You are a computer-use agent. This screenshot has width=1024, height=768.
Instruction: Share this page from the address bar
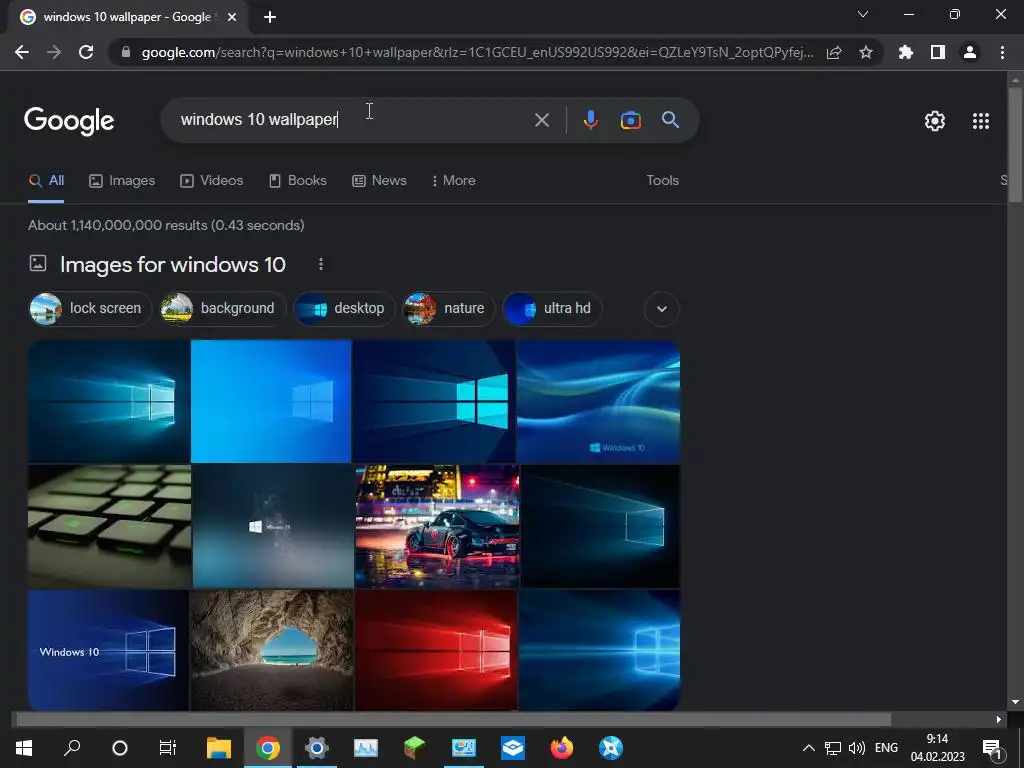pyautogui.click(x=834, y=52)
